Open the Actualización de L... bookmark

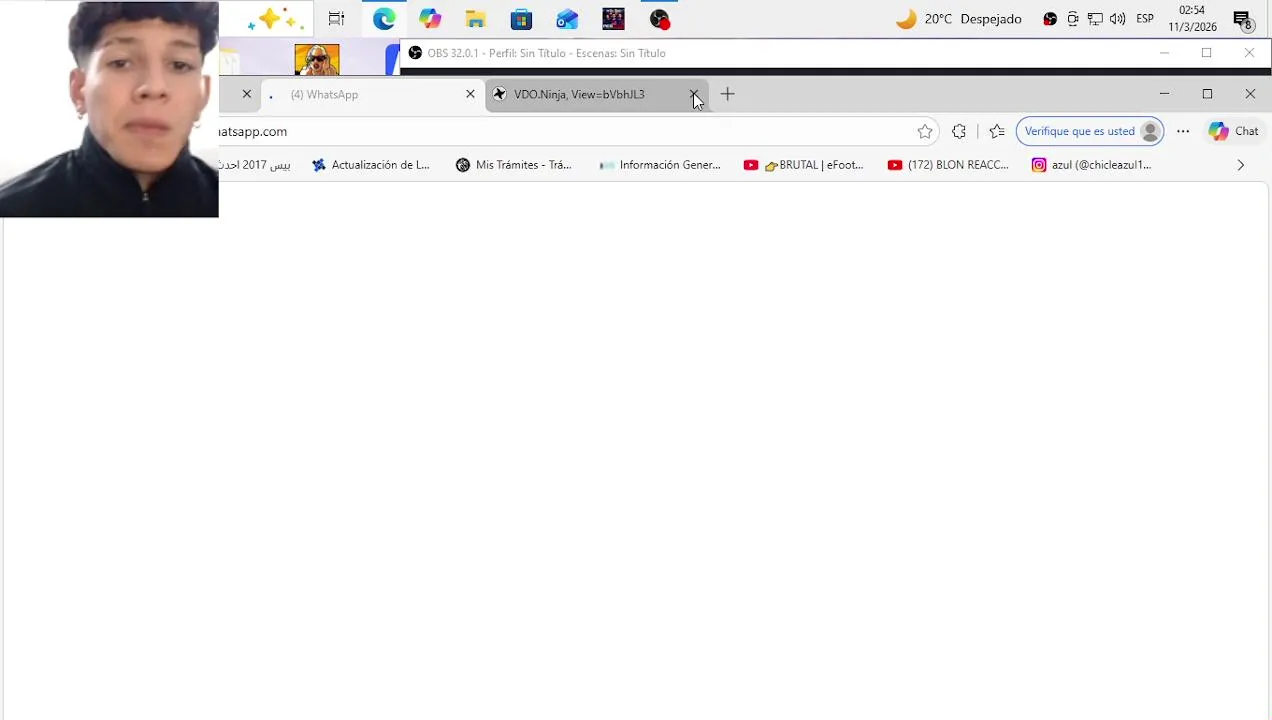click(x=371, y=165)
